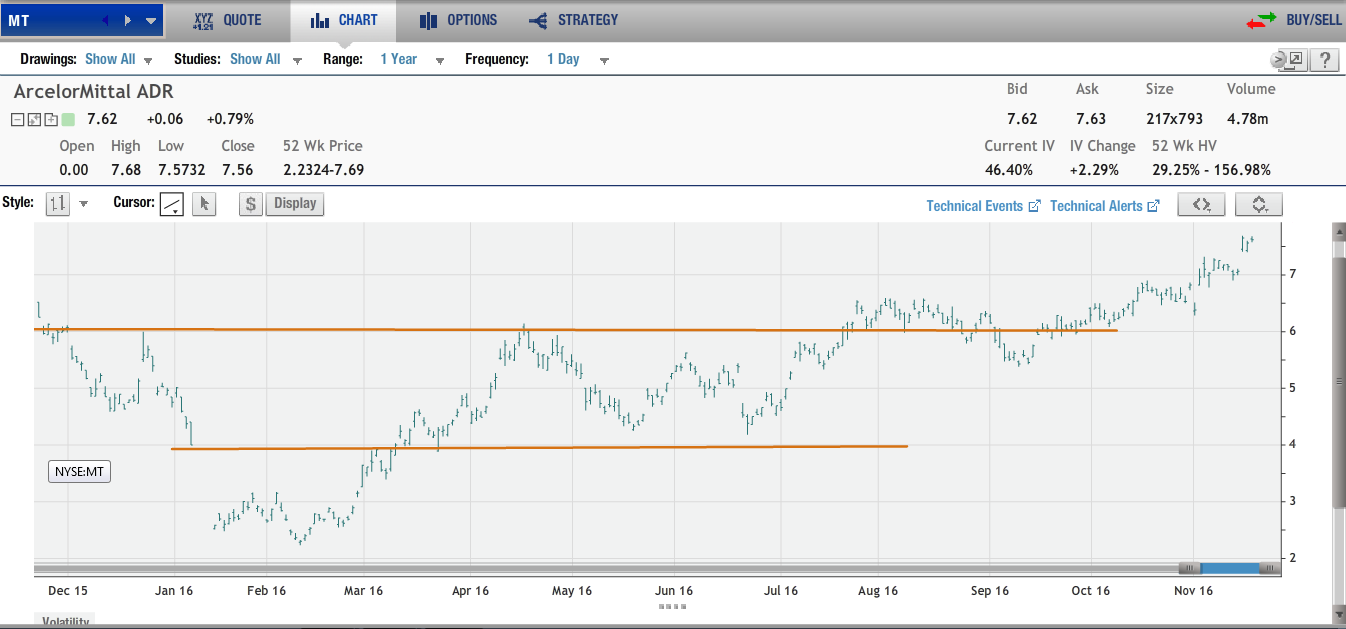
Task: Expand the quote panel with the plus icon
Action: pos(50,120)
